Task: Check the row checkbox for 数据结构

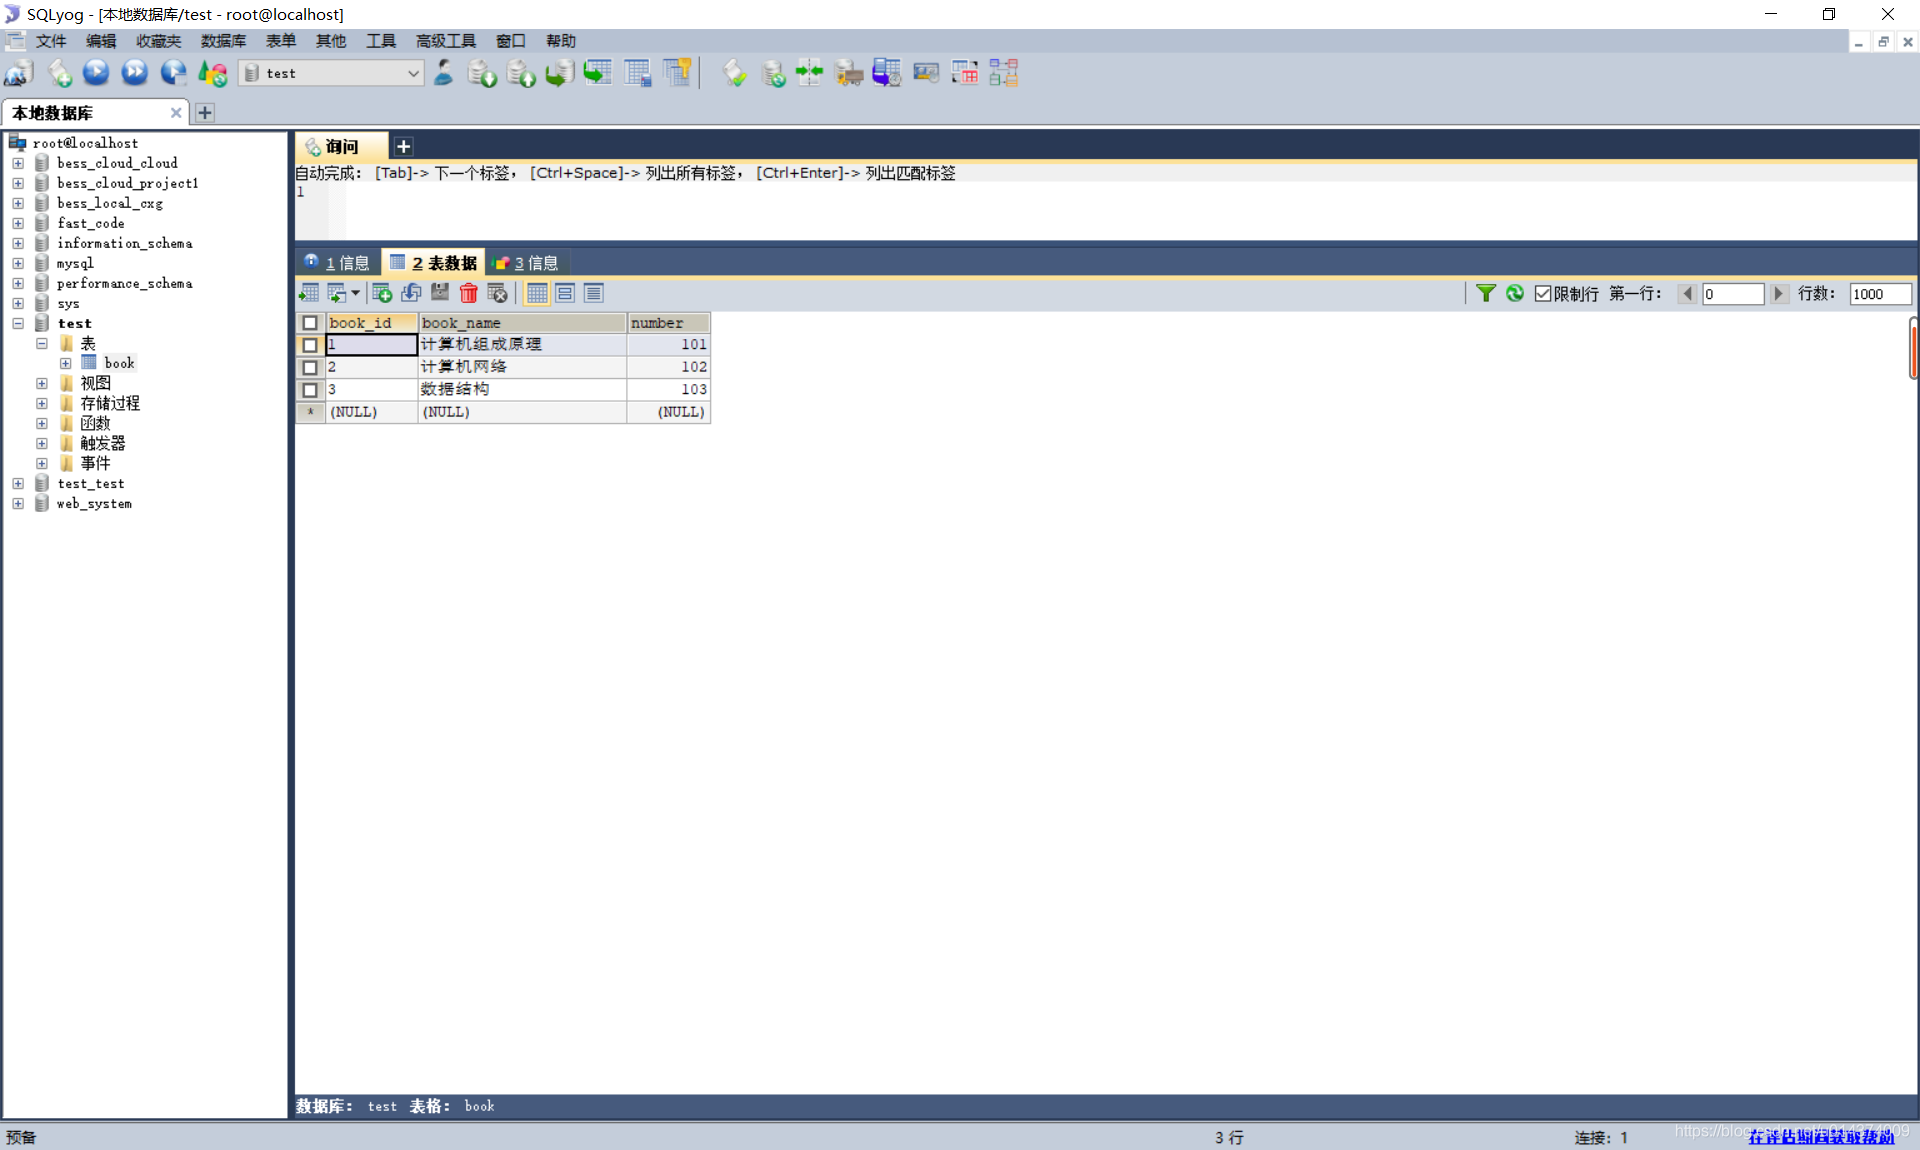Action: pyautogui.click(x=310, y=390)
